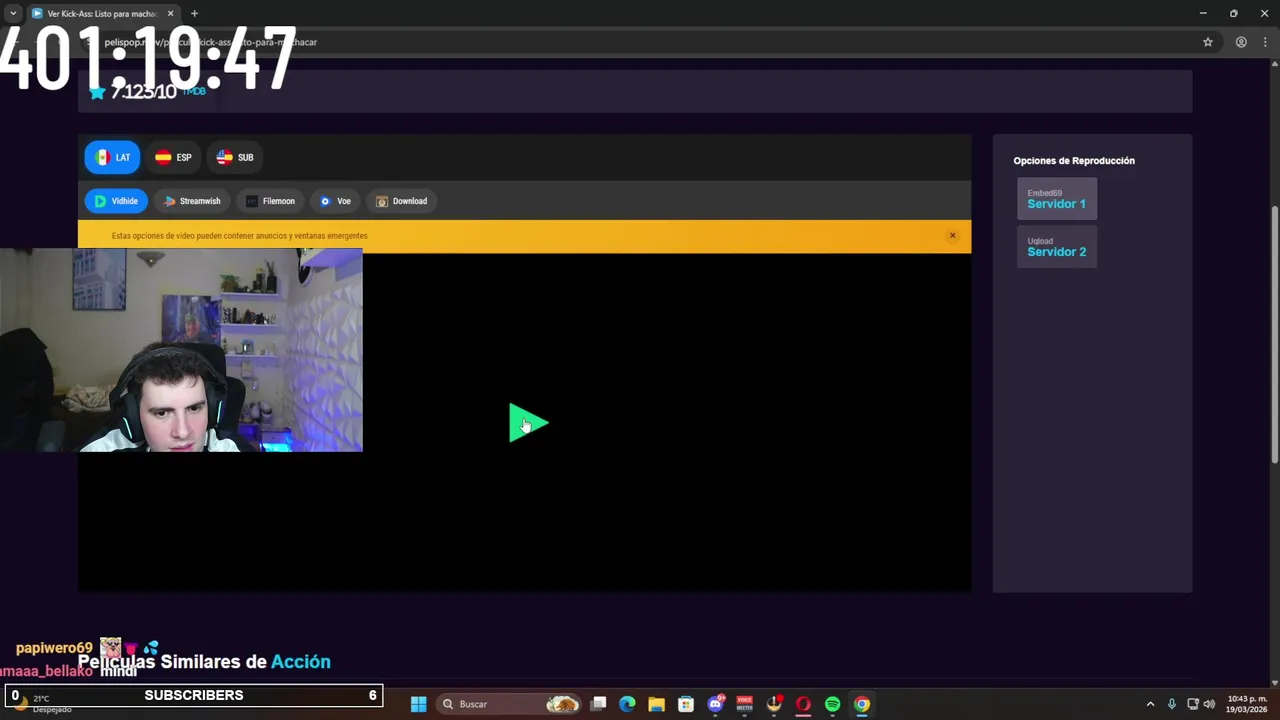Screen dimensions: 1280x720
Task: Open network settings tray icon
Action: (1192, 704)
